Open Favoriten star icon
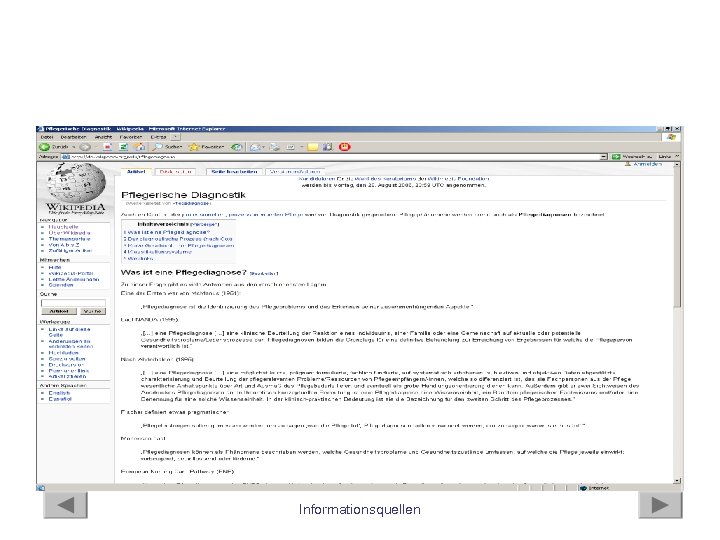This screenshot has height=540, width=720. (206, 147)
